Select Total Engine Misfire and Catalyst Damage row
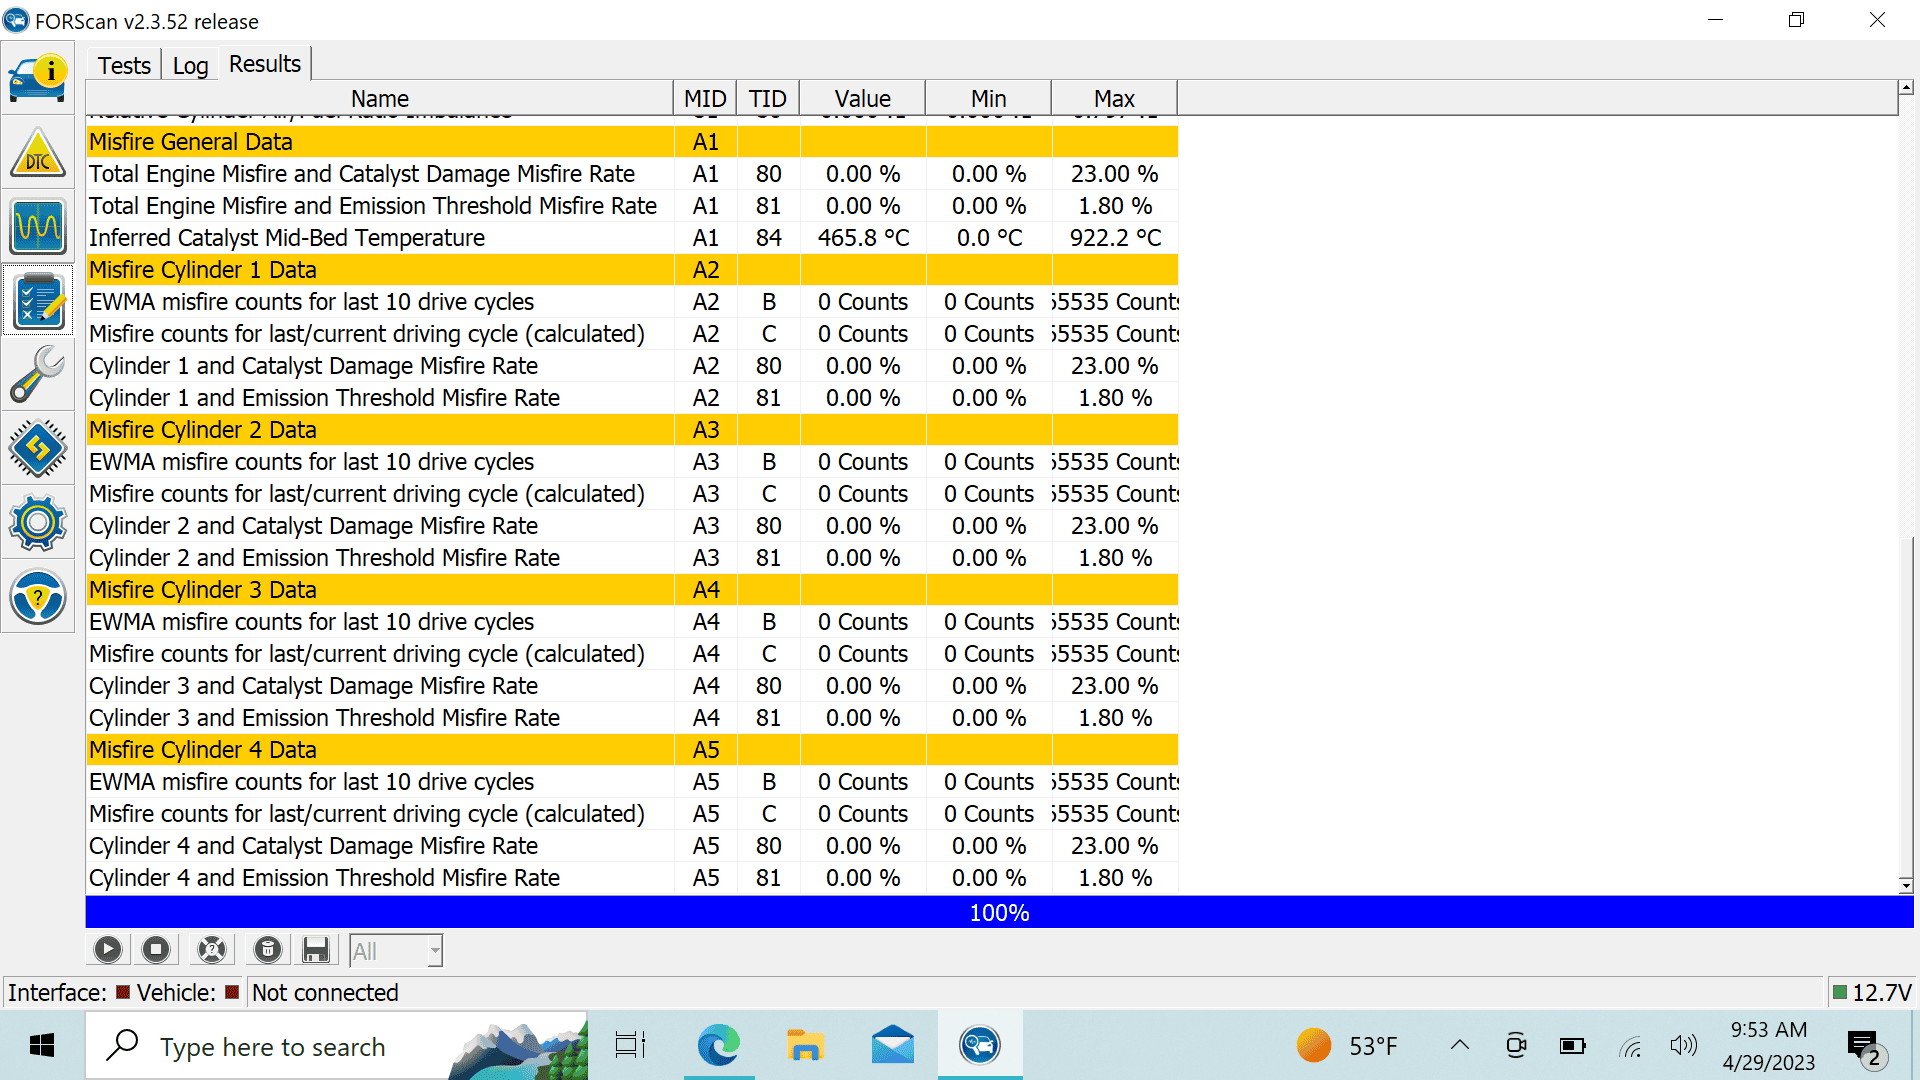1920x1080 pixels. pos(632,174)
